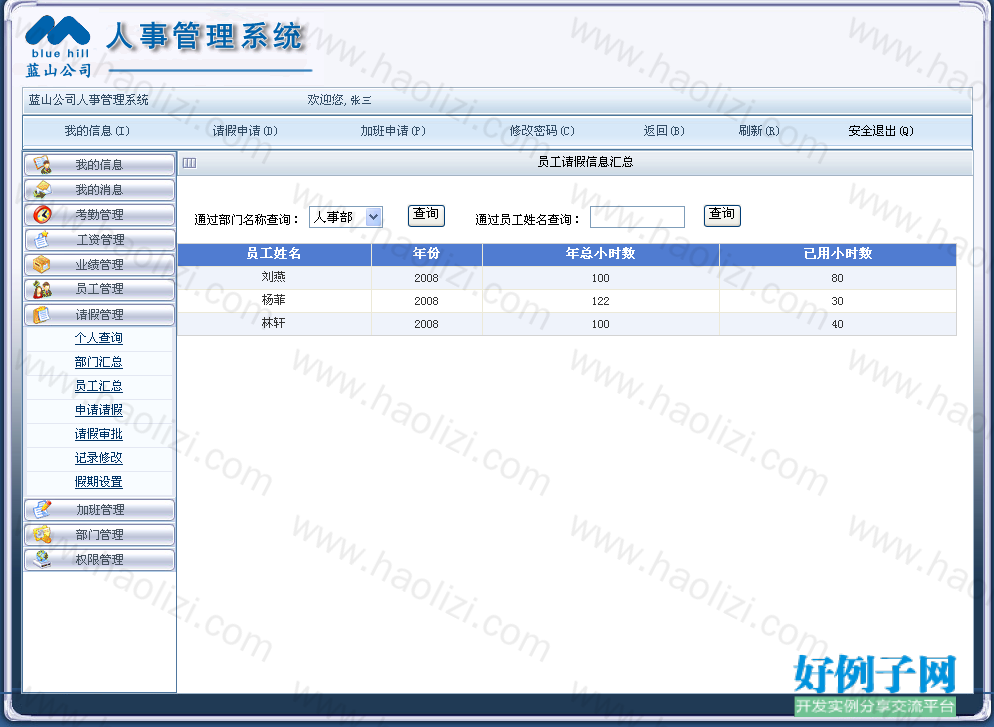The image size is (994, 727).
Task: Click the 年份 column header
Action: click(x=427, y=254)
